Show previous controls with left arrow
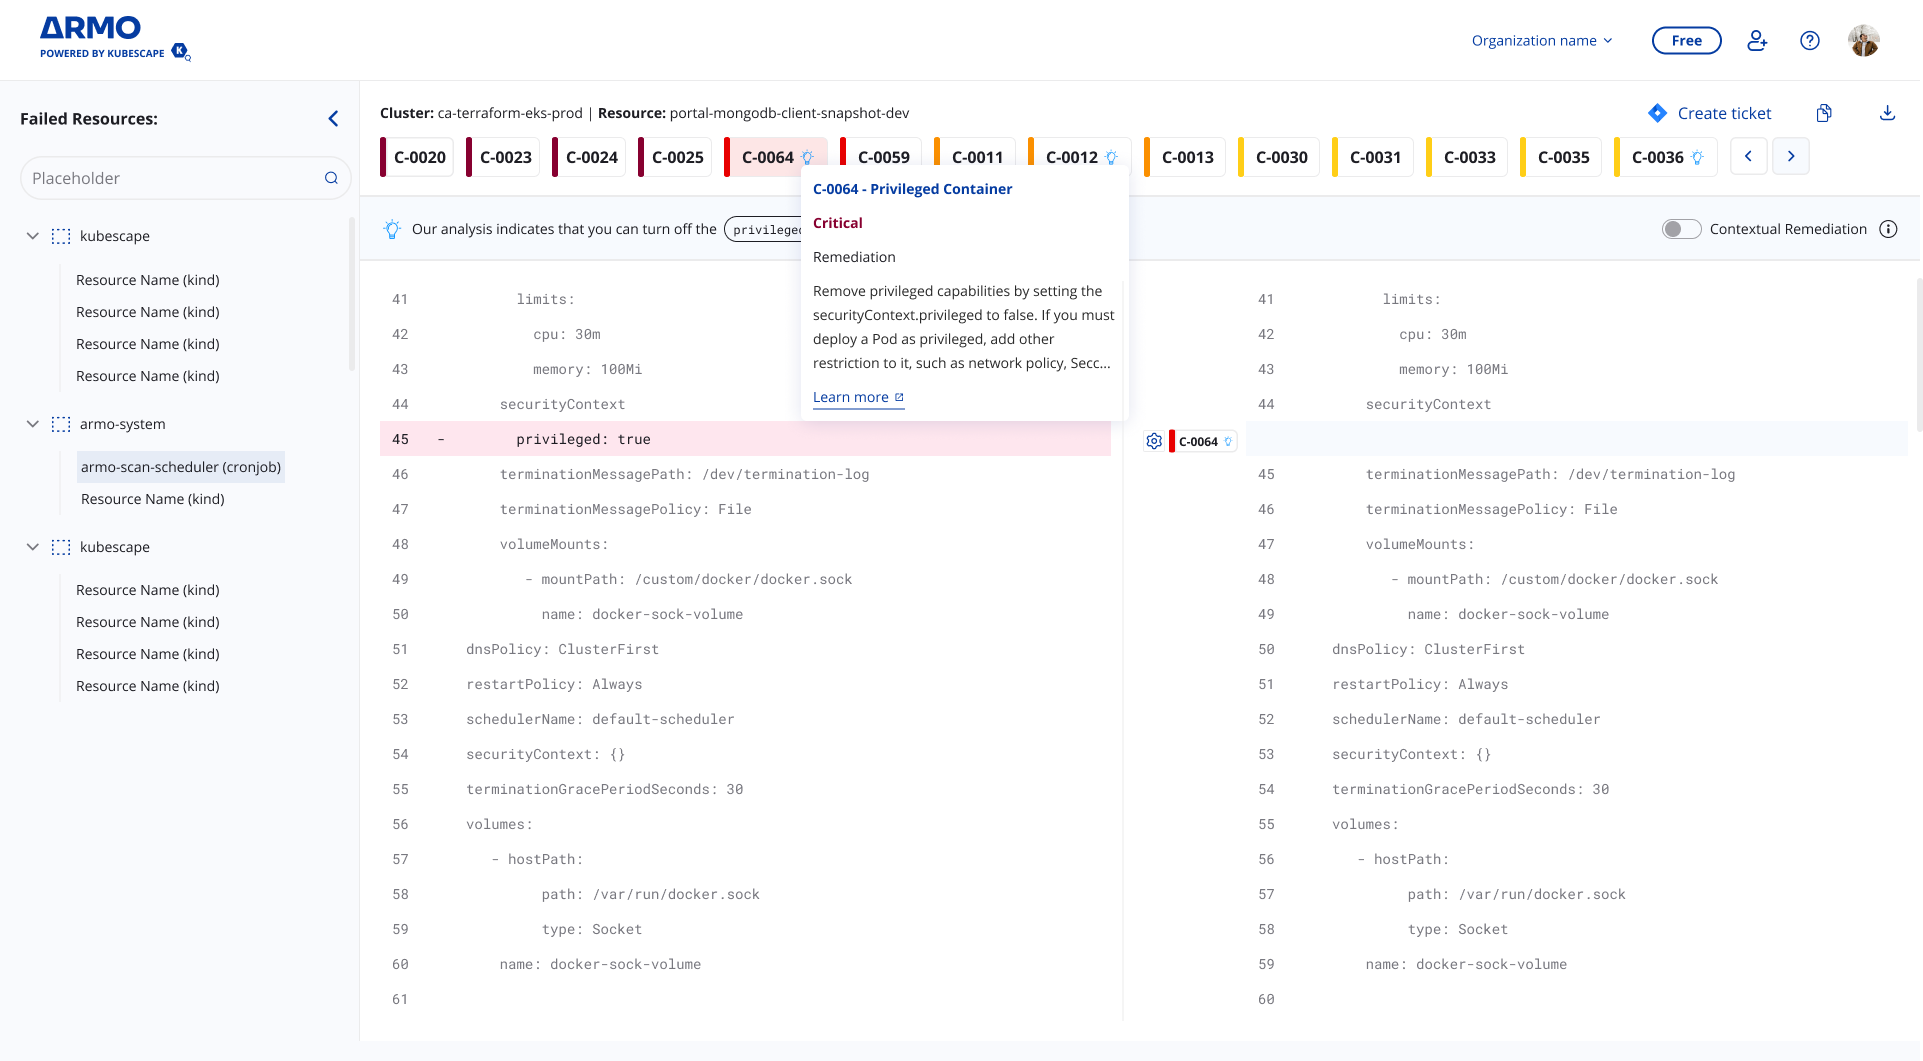Viewport: 1923px width, 1061px height. [1748, 156]
